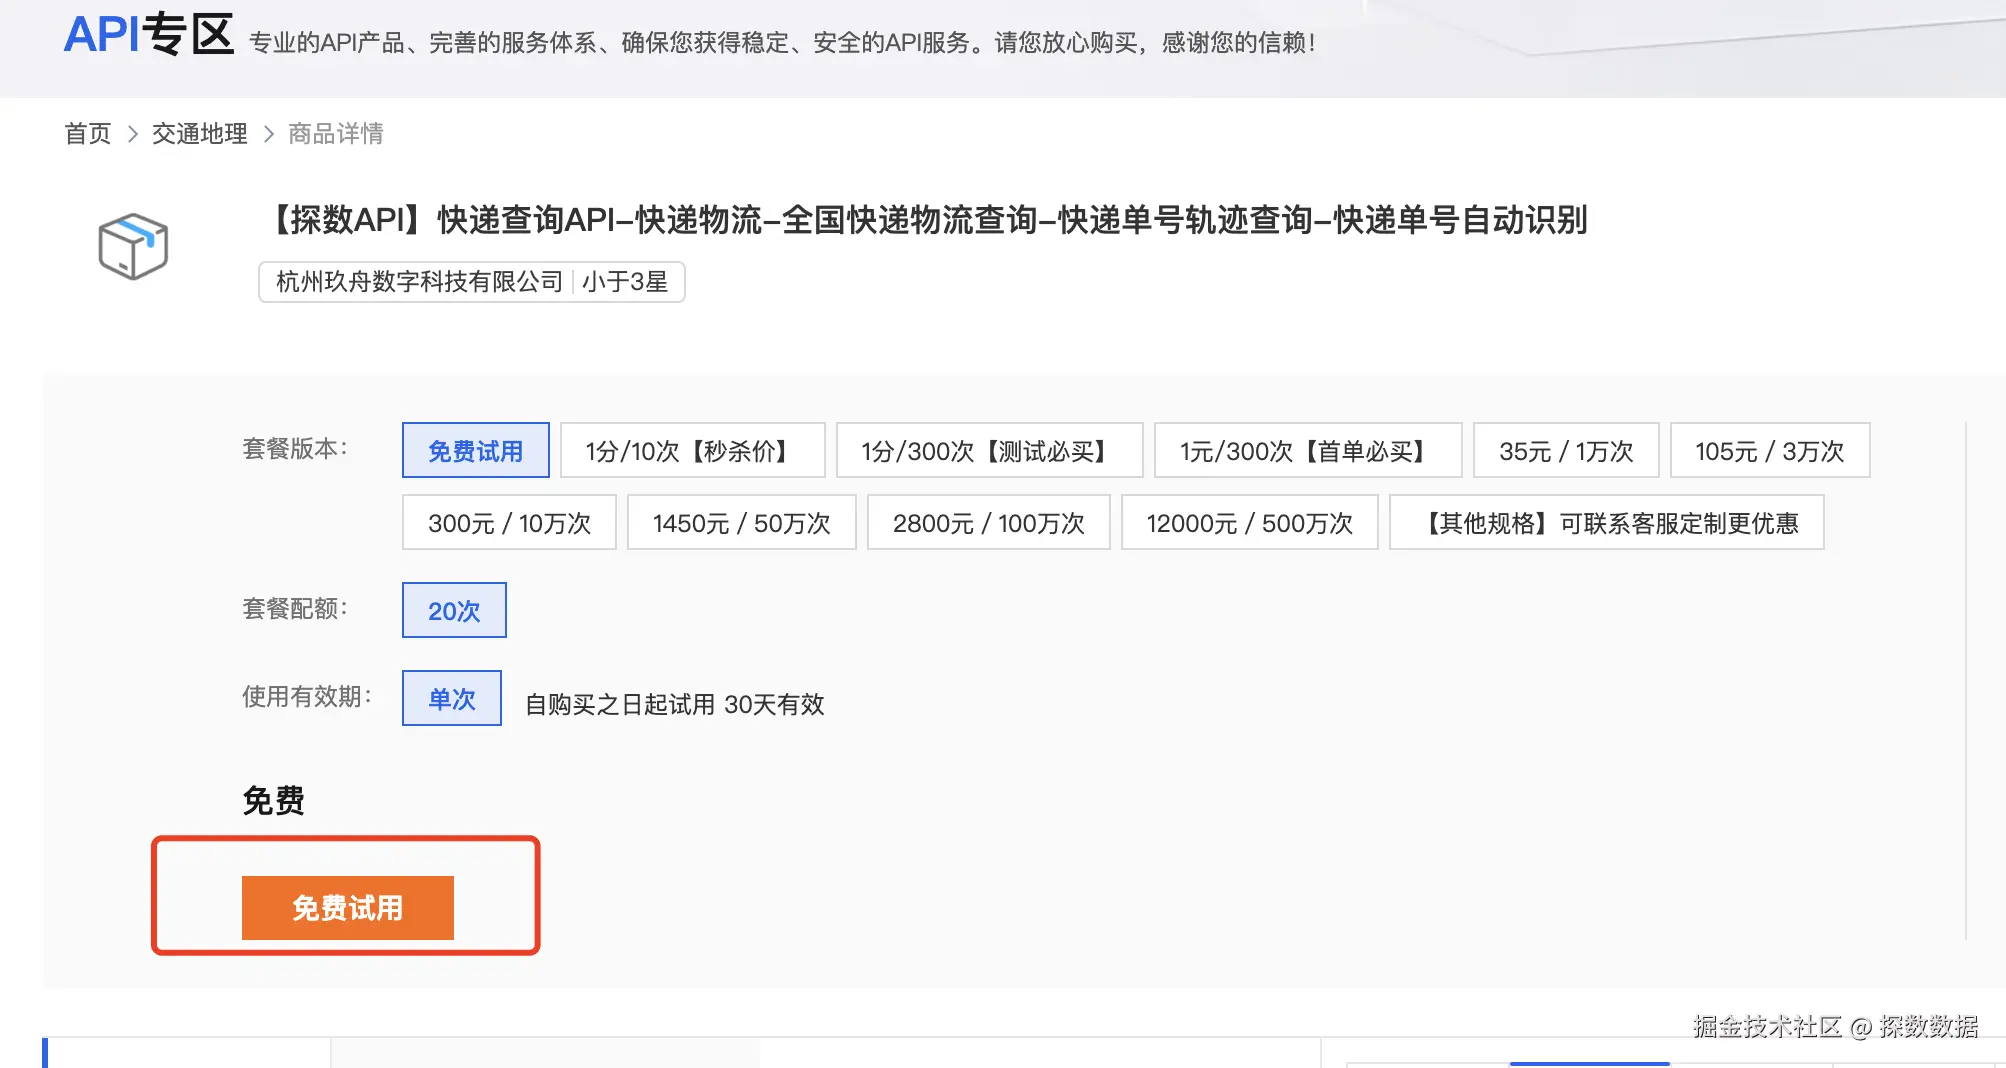Pick the 105元 / 3万次 package
2006x1068 pixels.
pos(1770,450)
